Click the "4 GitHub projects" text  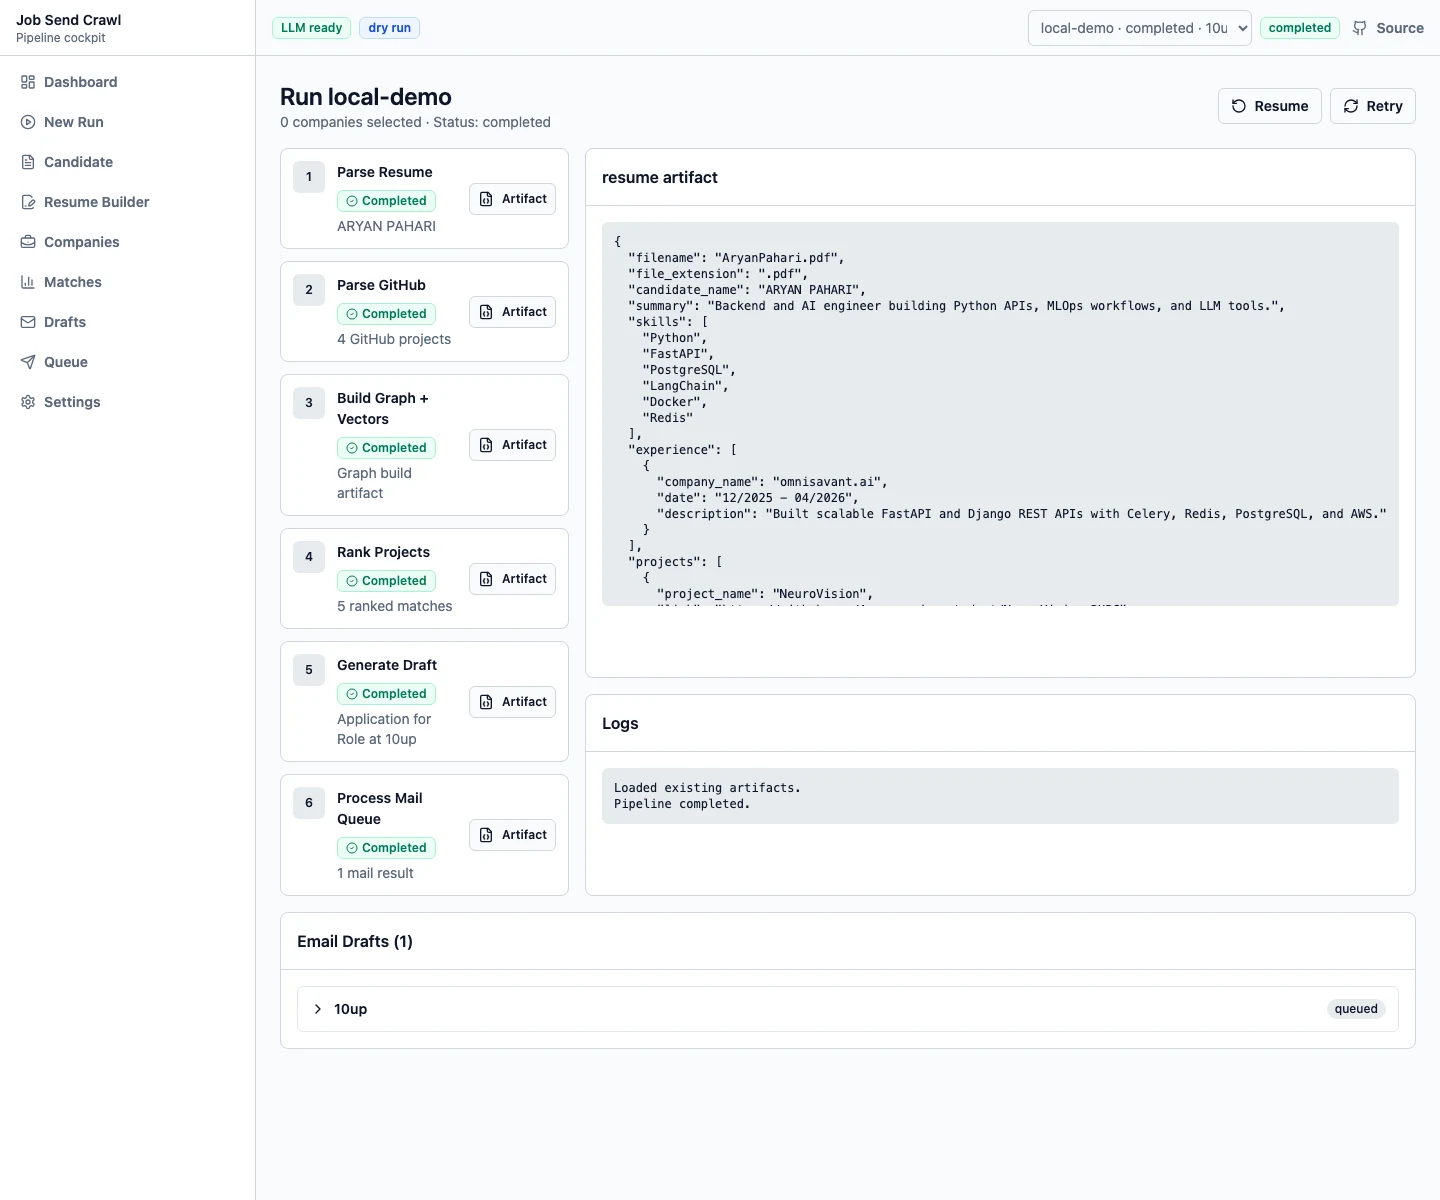point(394,339)
